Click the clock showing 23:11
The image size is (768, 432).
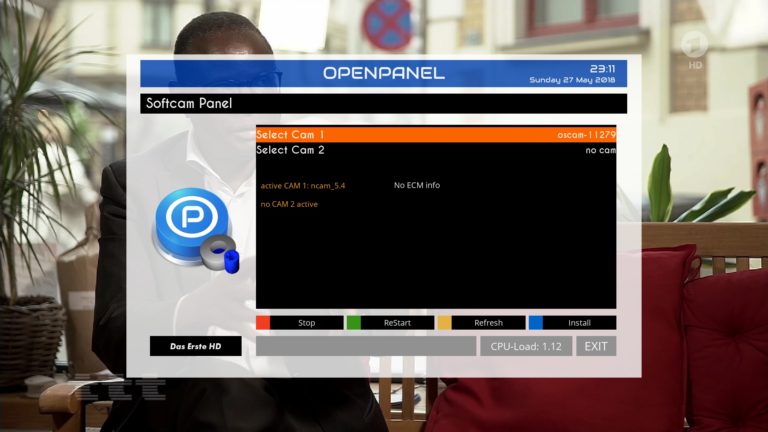(602, 69)
